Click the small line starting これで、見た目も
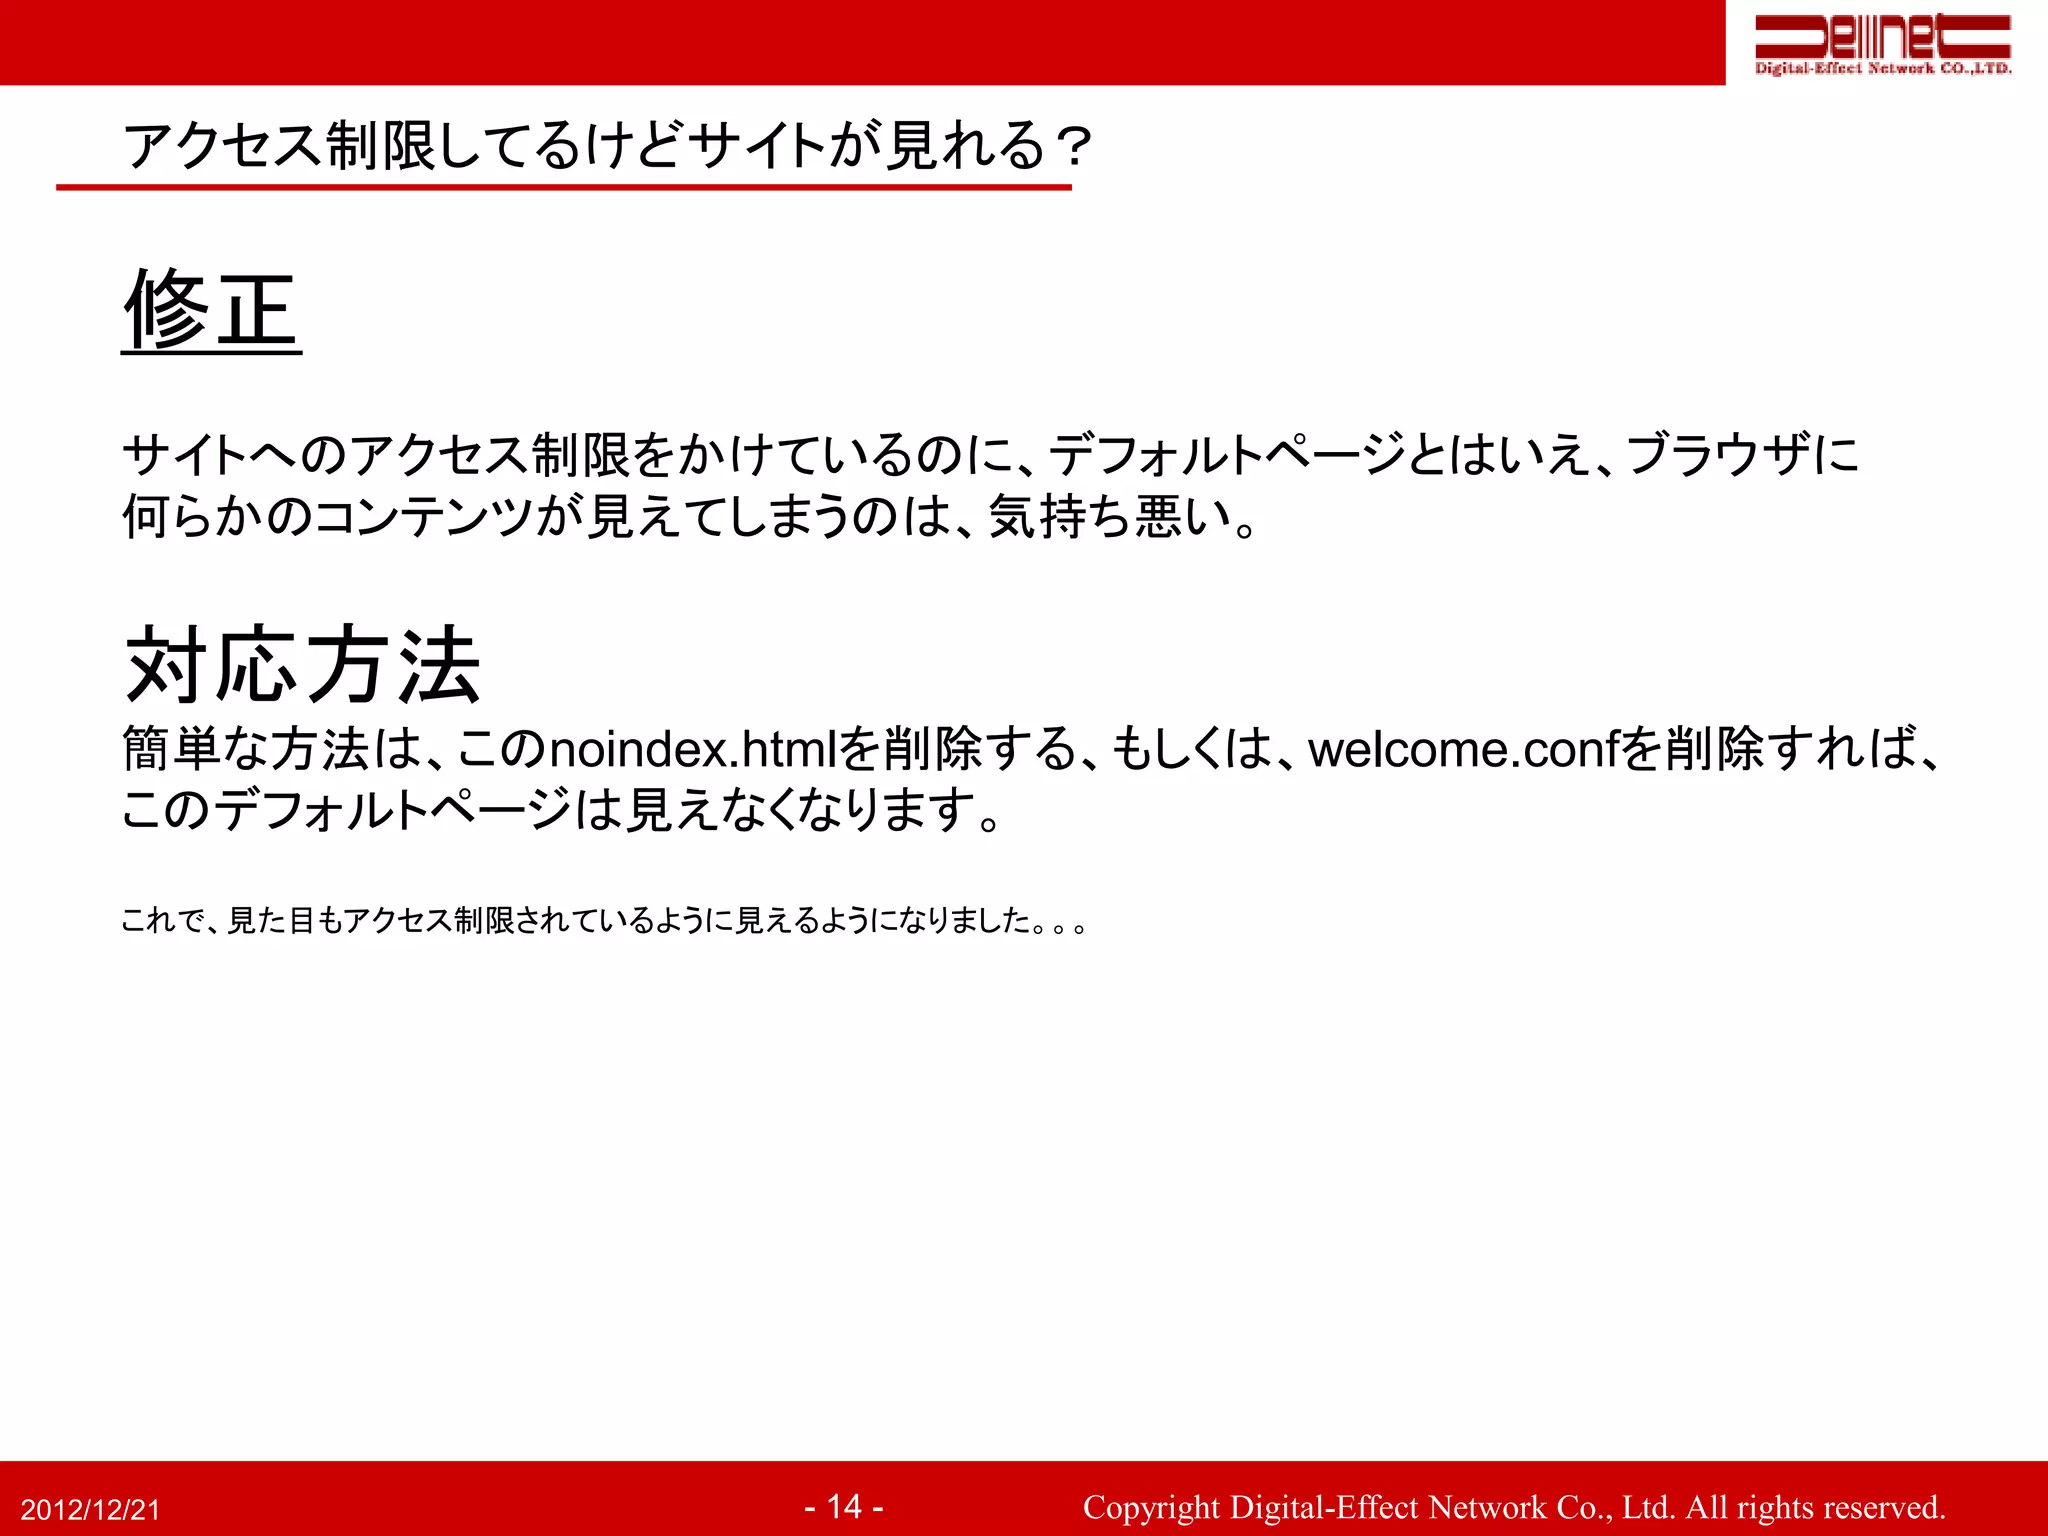Screen dimensions: 2048x1536 [604, 920]
